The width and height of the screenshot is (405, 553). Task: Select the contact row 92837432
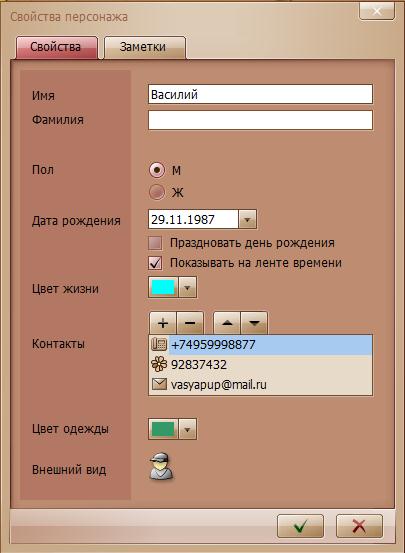tap(260, 364)
